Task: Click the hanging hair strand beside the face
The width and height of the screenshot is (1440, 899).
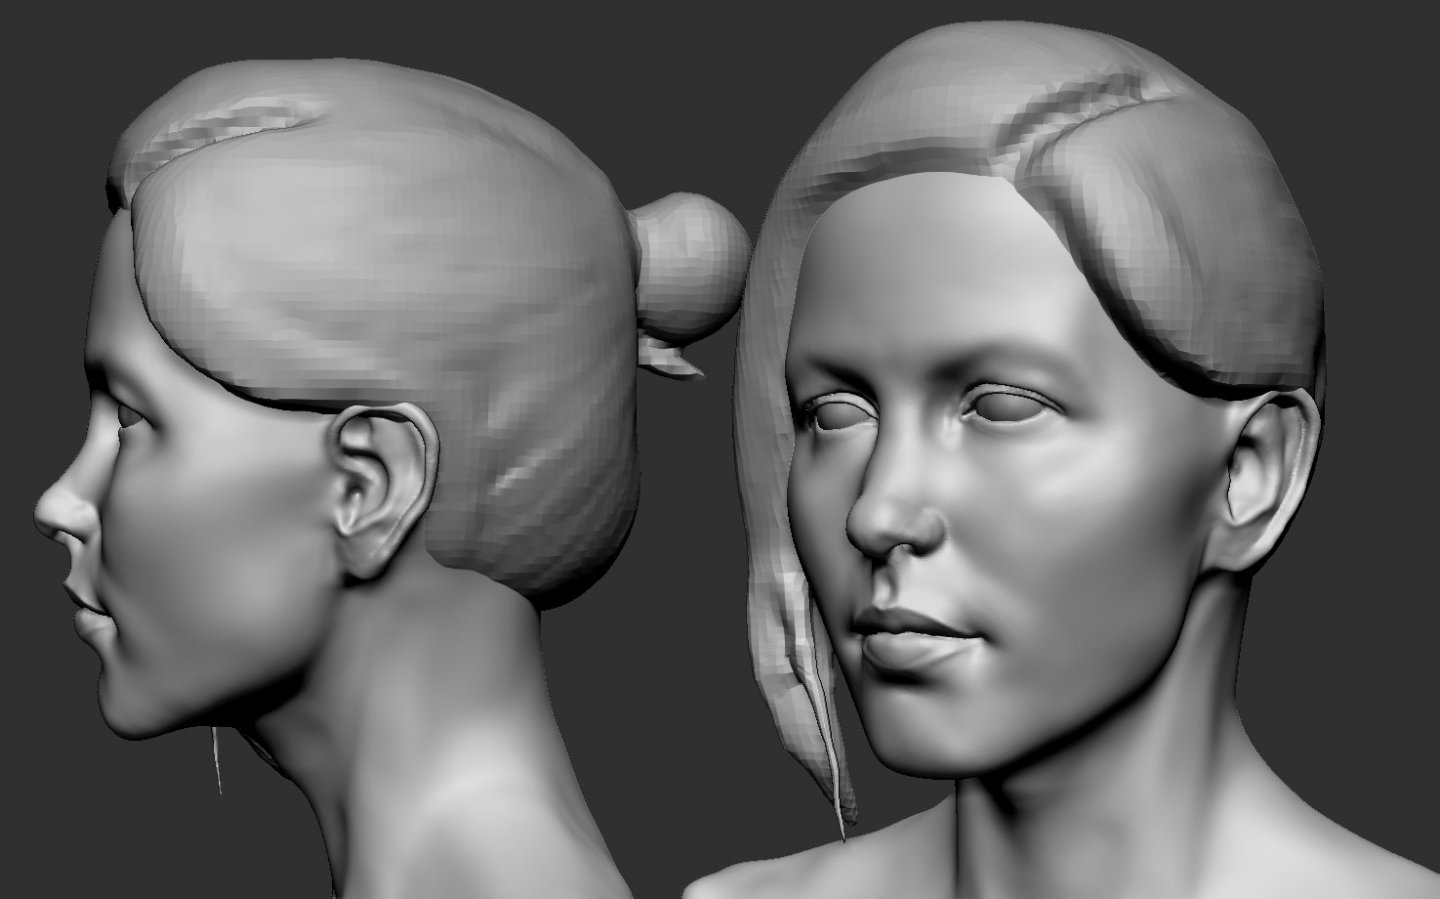Action: pos(790,640)
